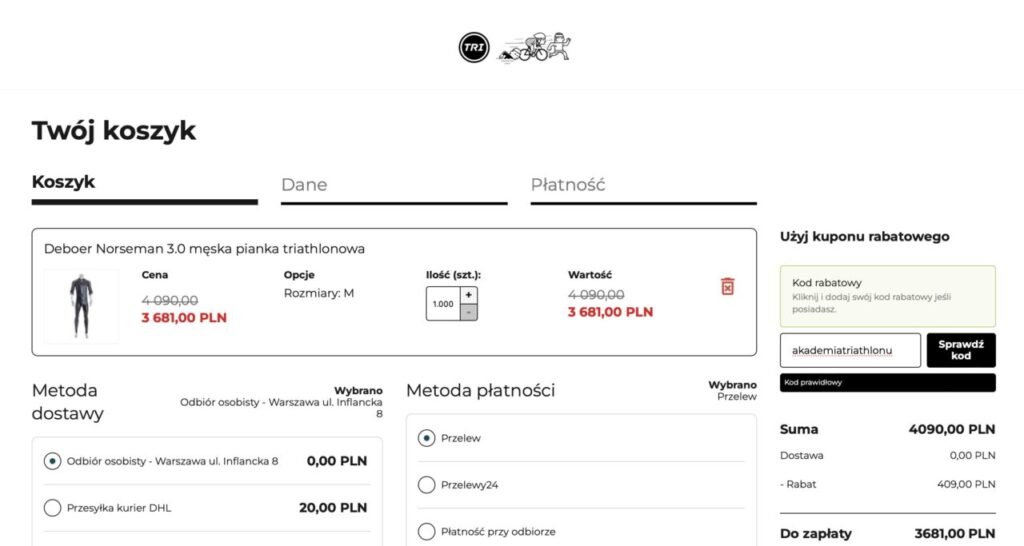1024x546 pixels.
Task: Choose Przesyłka kurier DHL delivery
Action: pyautogui.click(x=53, y=508)
